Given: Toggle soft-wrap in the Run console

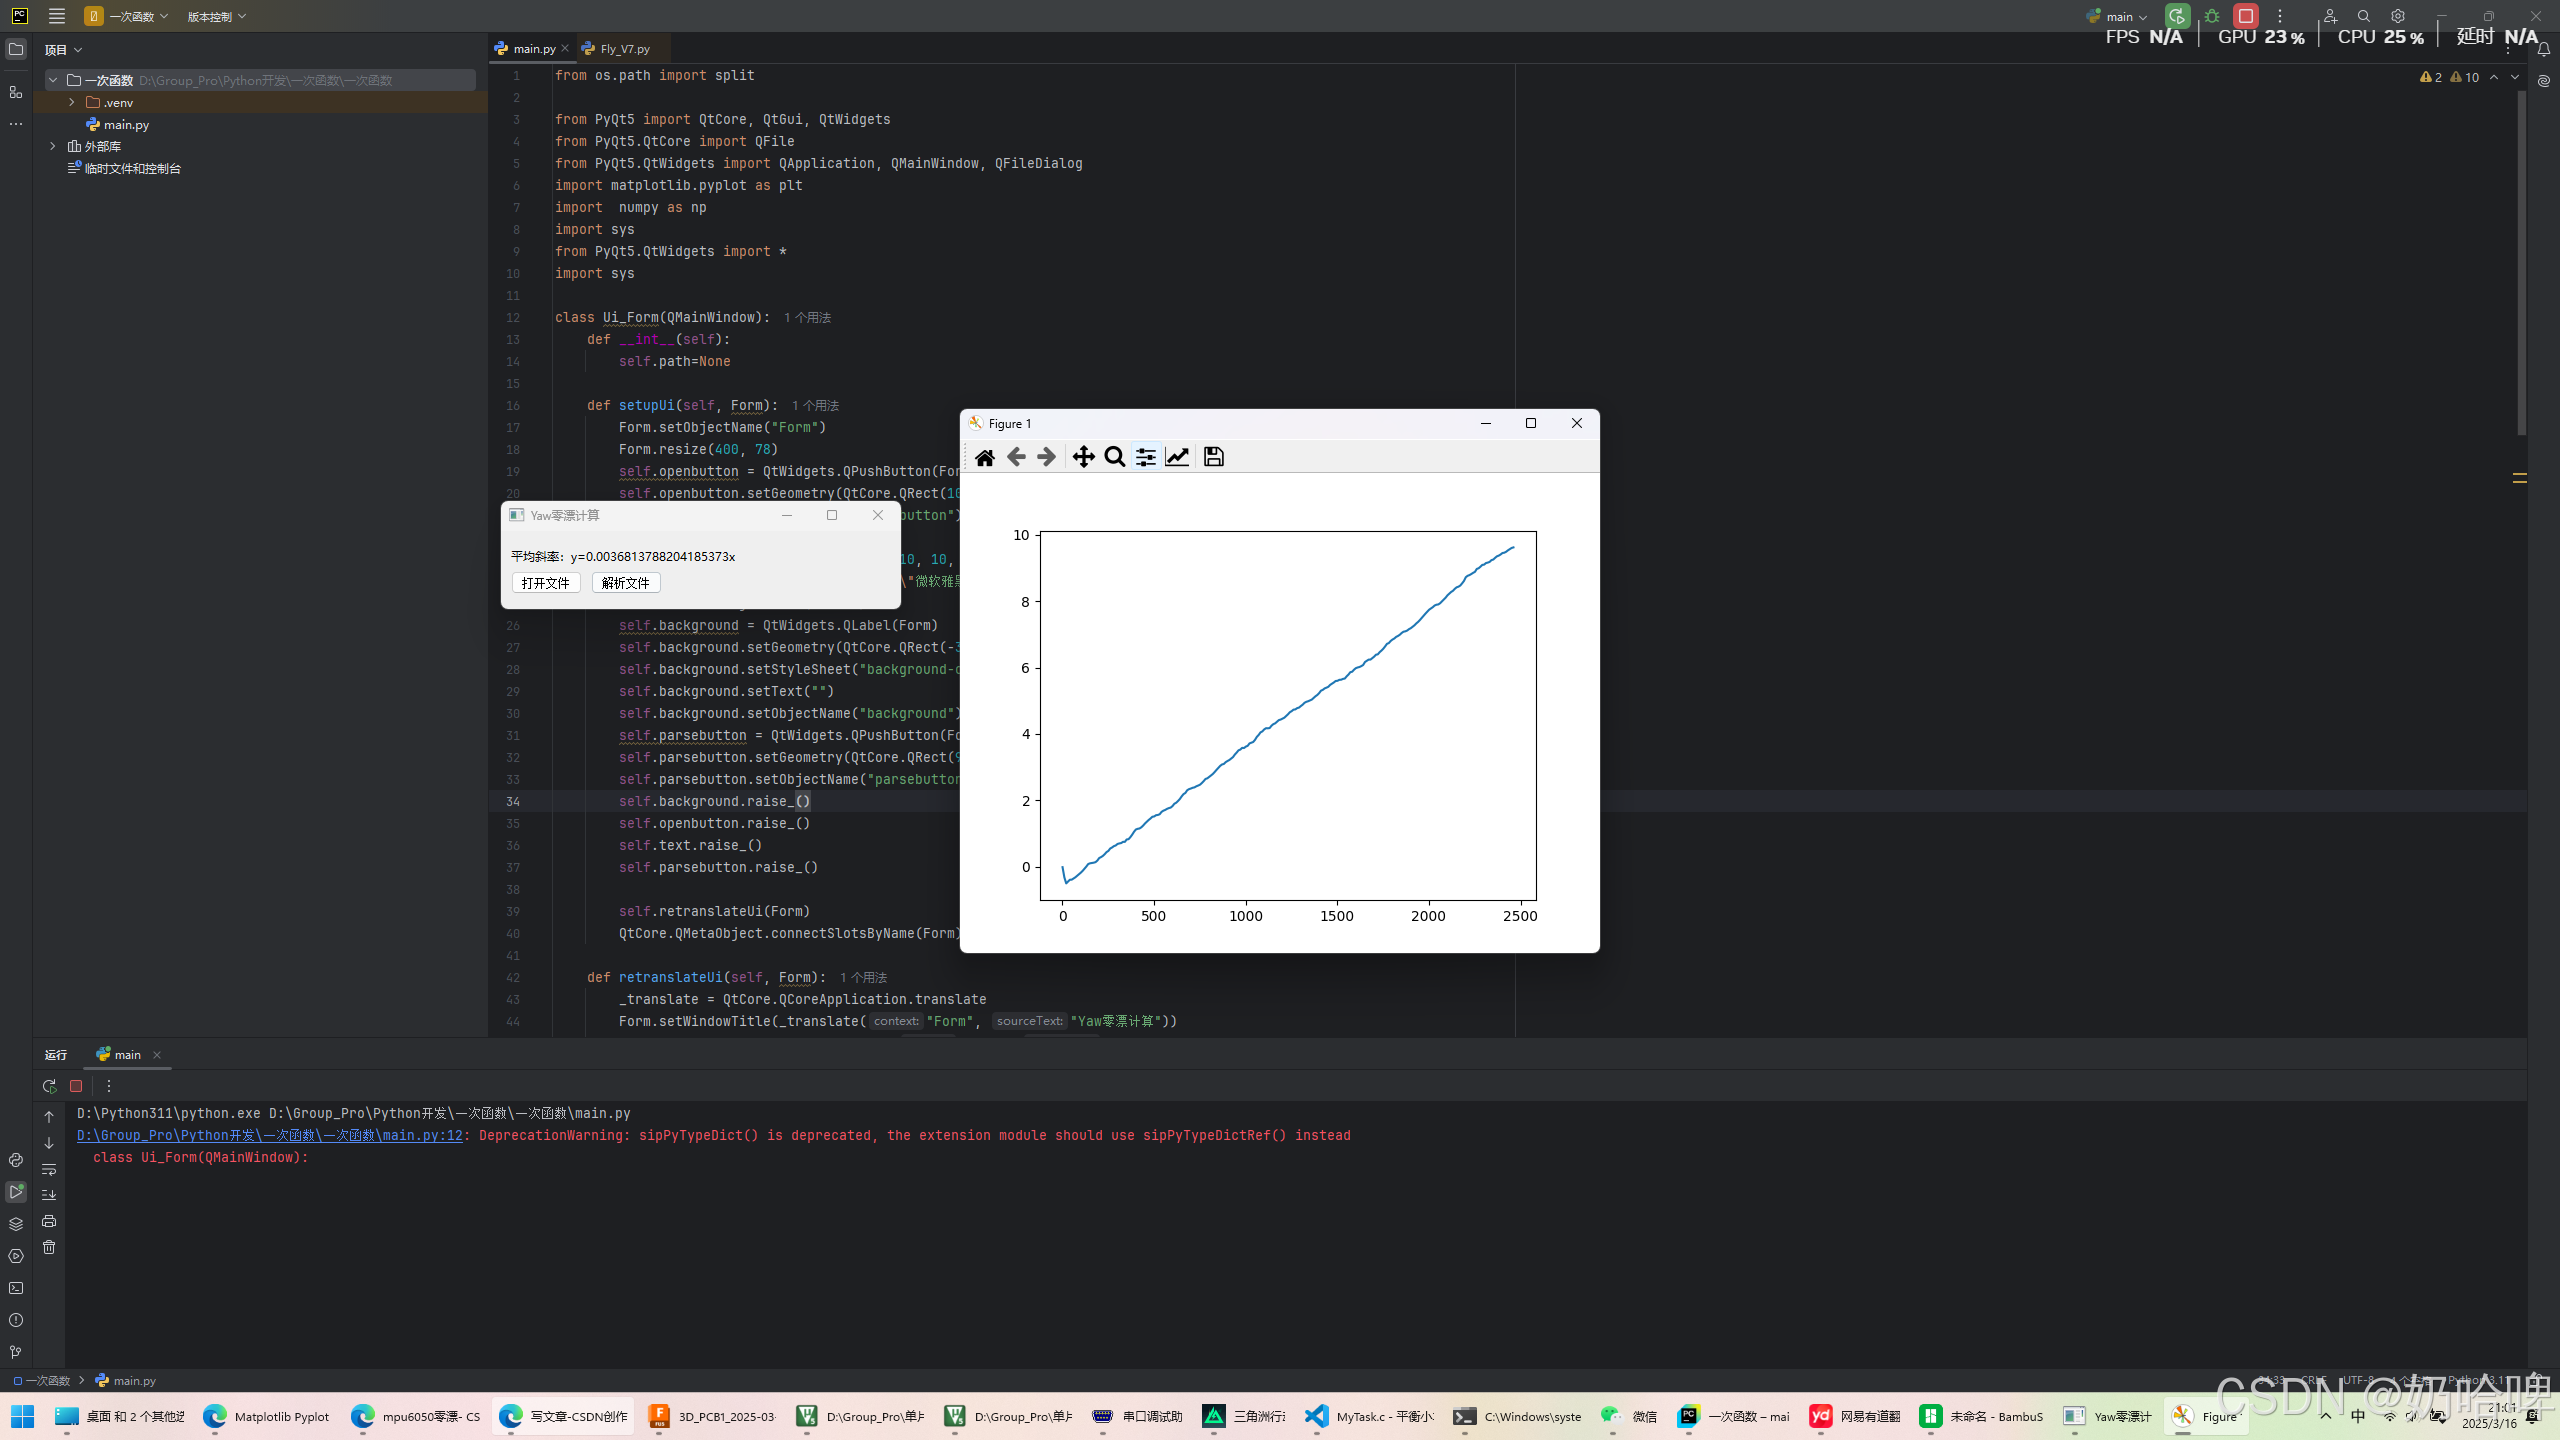Looking at the screenshot, I should (x=49, y=1169).
